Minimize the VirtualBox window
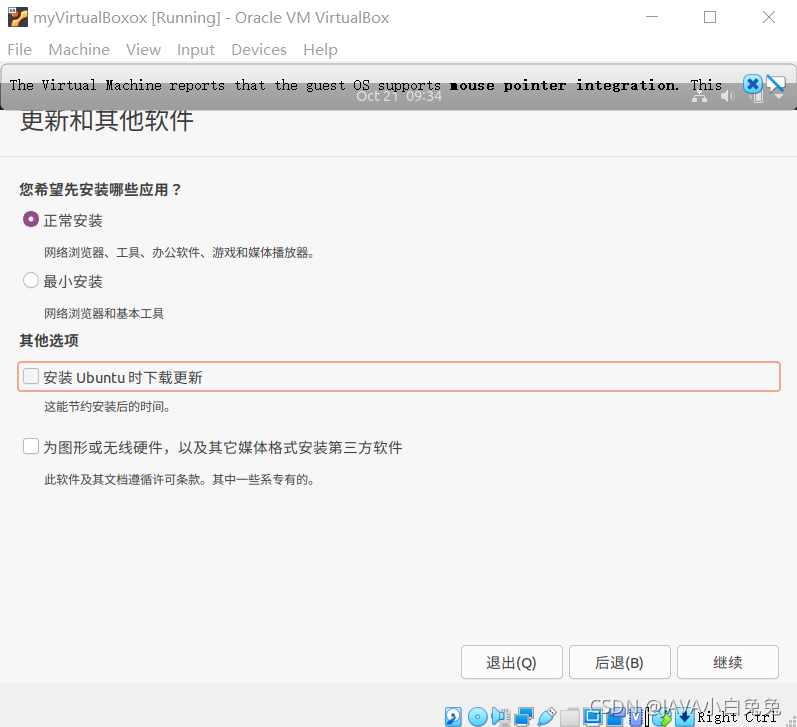797x727 pixels. [x=652, y=17]
